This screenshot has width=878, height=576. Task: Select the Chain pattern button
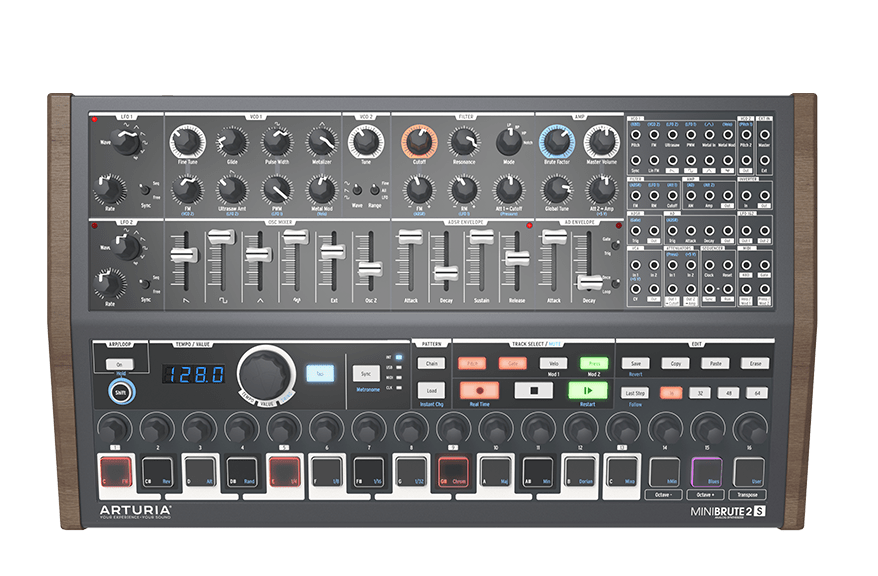[x=431, y=363]
